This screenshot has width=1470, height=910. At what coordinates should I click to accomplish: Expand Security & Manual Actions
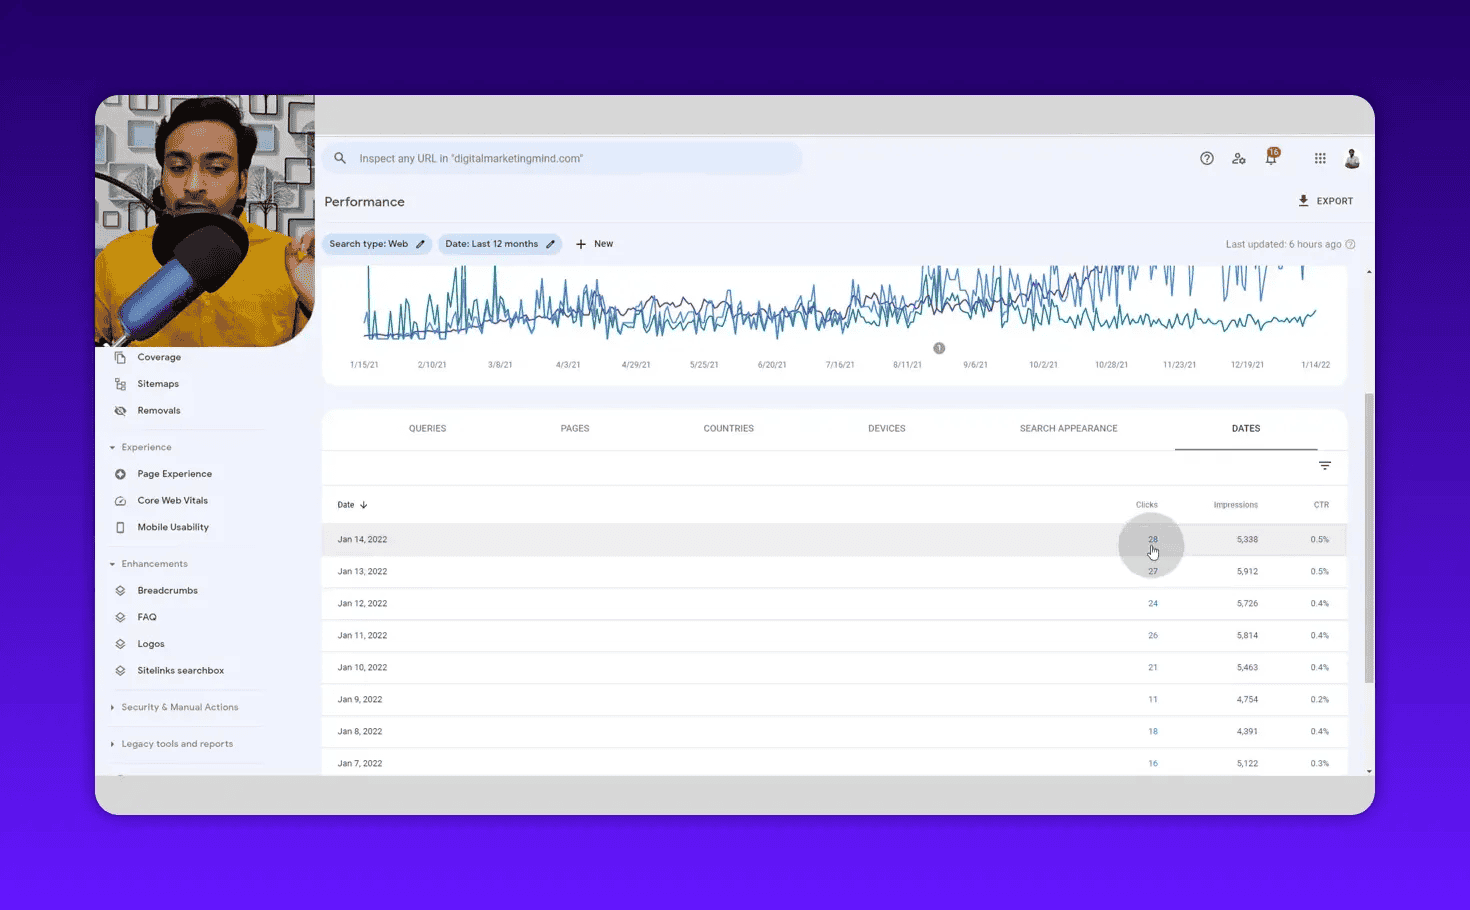tap(113, 707)
